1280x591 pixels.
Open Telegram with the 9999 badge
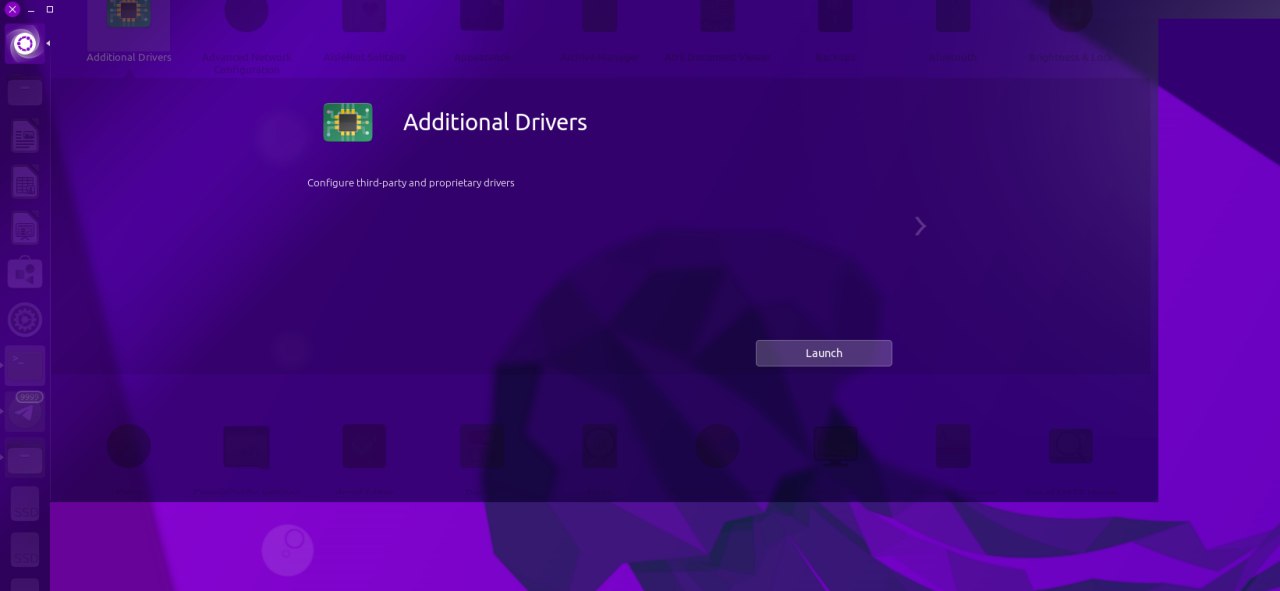[x=25, y=412]
